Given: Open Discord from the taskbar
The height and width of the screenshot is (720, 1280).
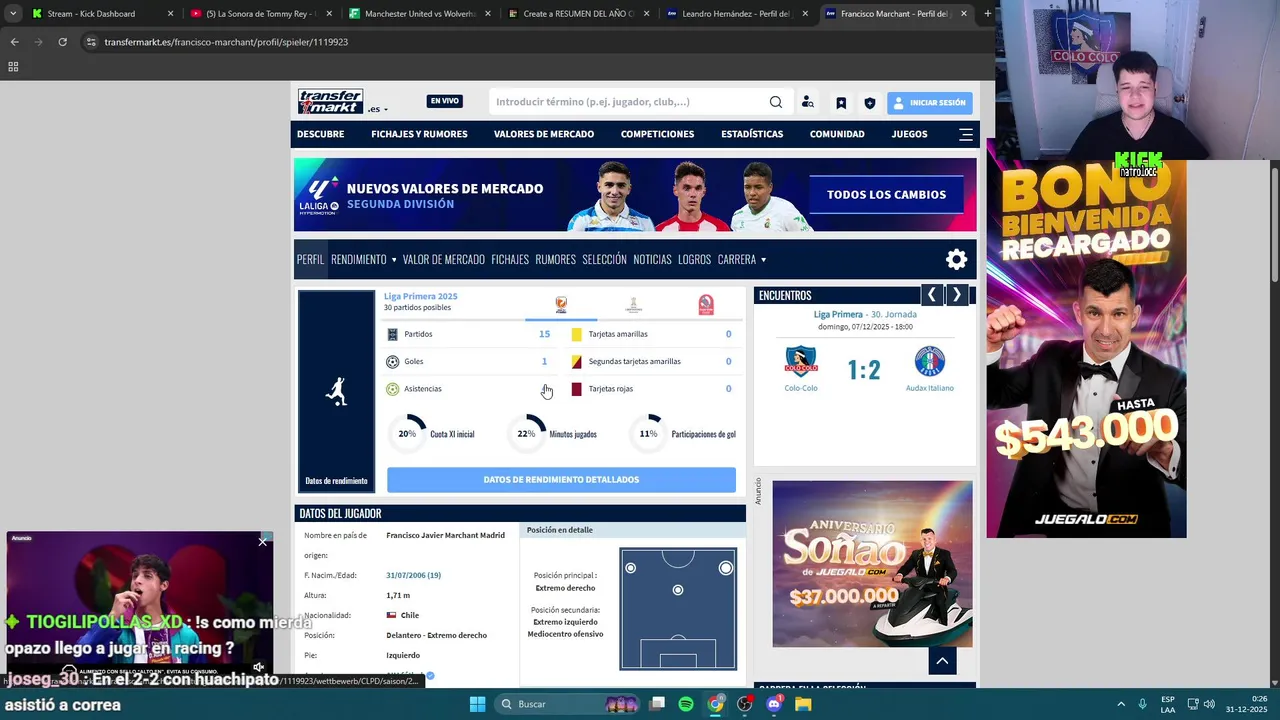Looking at the screenshot, I should (774, 704).
